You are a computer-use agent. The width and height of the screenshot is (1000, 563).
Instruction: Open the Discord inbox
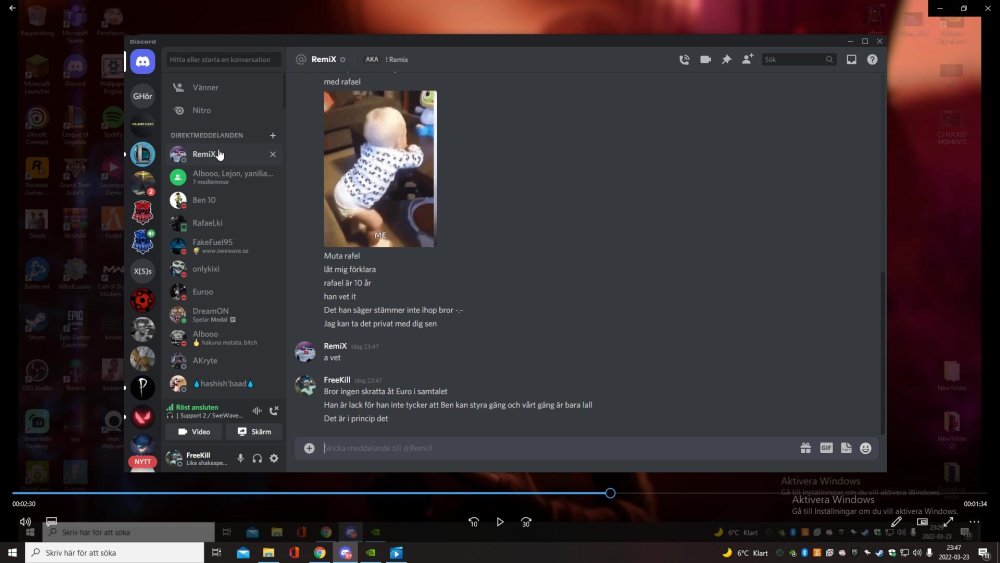coord(851,59)
